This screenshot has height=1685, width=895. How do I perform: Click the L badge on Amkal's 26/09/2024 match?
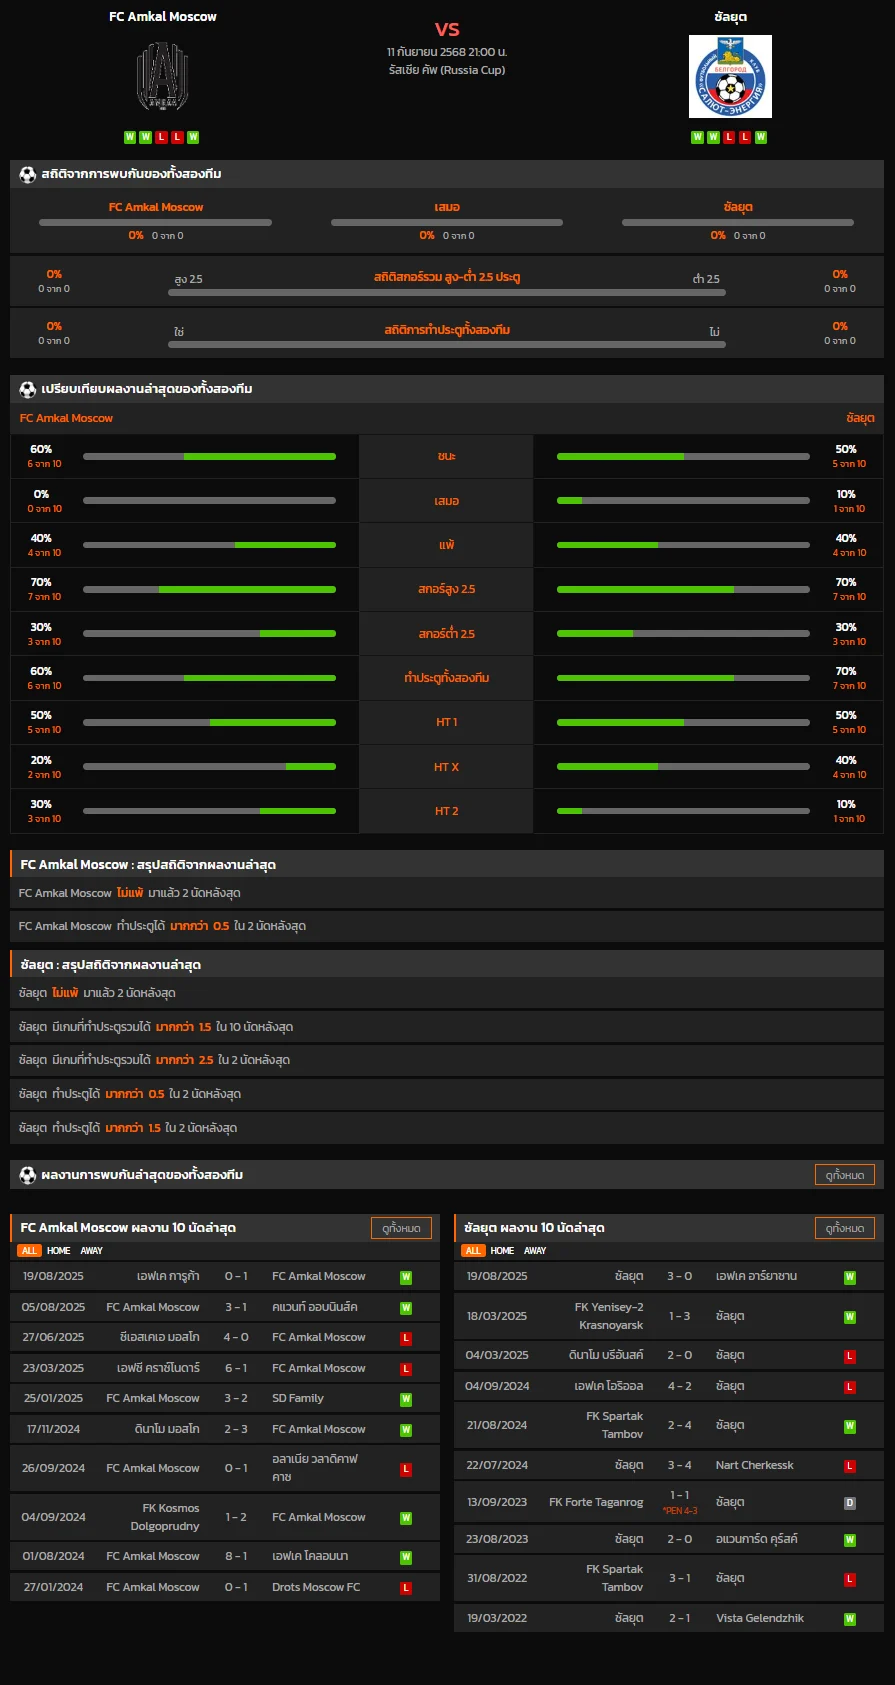tap(406, 1469)
